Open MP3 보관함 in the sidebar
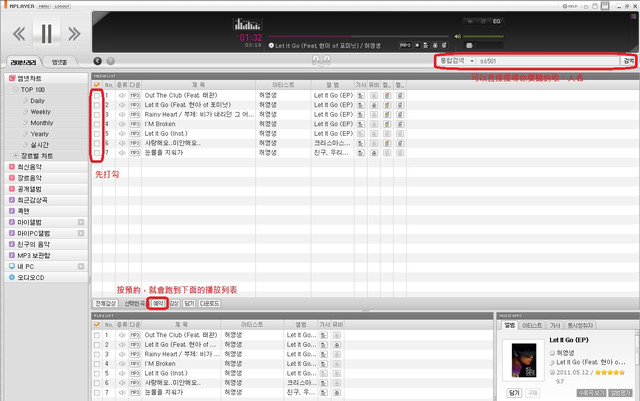The image size is (640, 401). [x=33, y=255]
